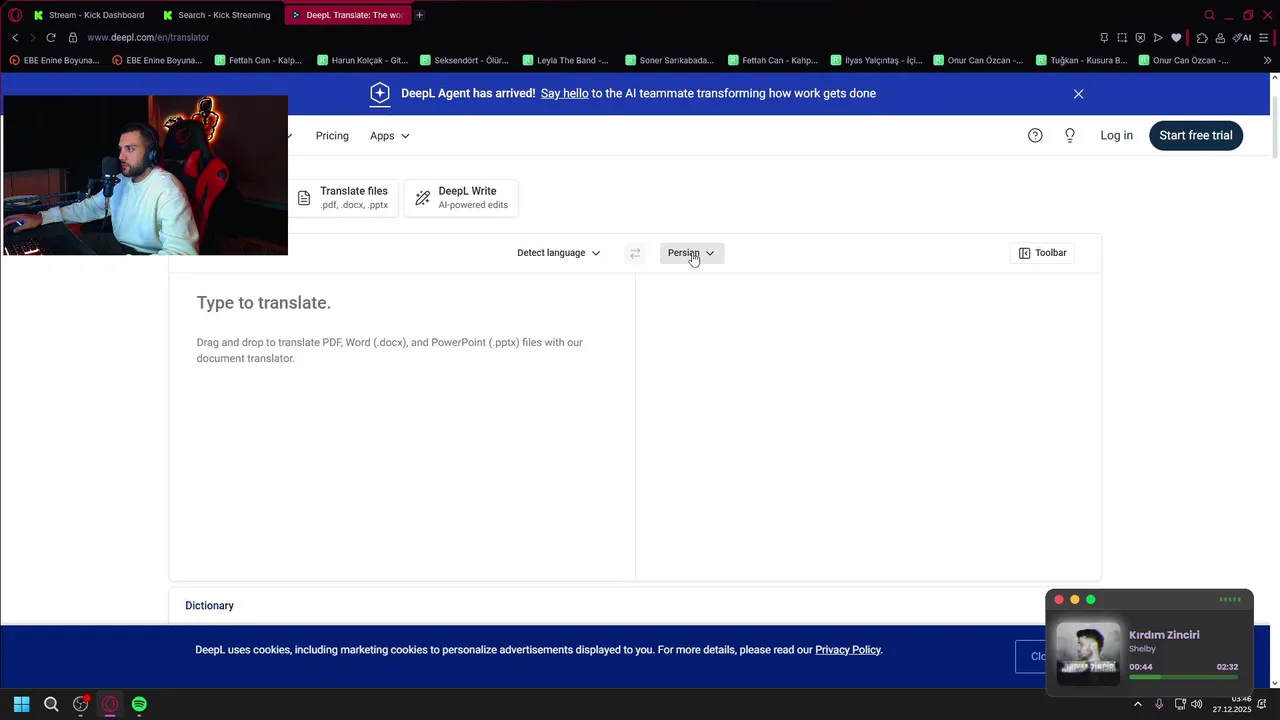Open DeepL Write AI-powered edits
Screen dimensions: 1280x720
click(x=462, y=198)
